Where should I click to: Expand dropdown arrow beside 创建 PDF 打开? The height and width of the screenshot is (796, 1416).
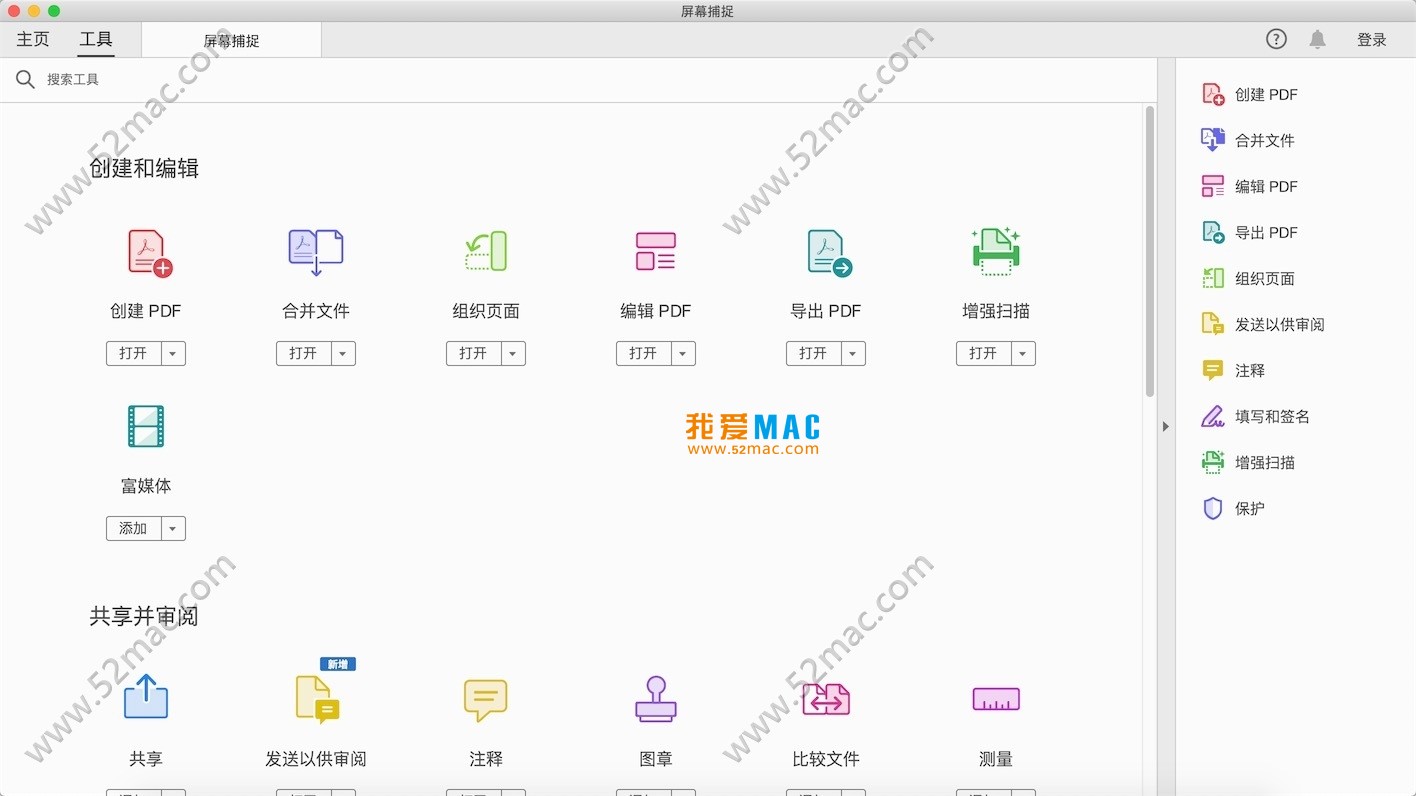[x=173, y=353]
